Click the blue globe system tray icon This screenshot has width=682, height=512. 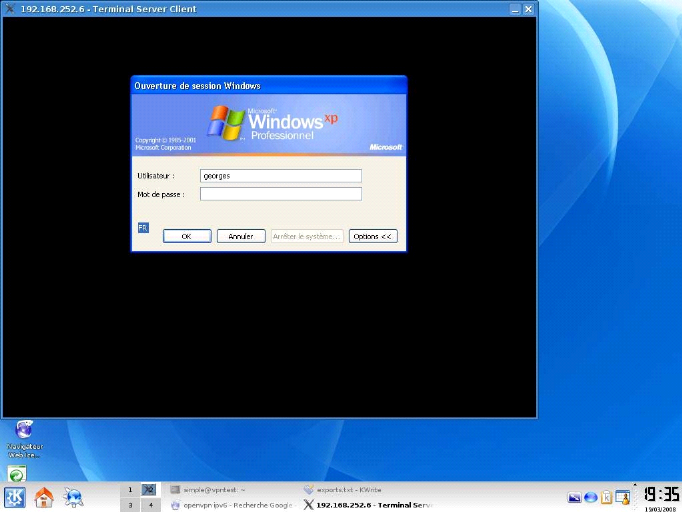[590, 497]
